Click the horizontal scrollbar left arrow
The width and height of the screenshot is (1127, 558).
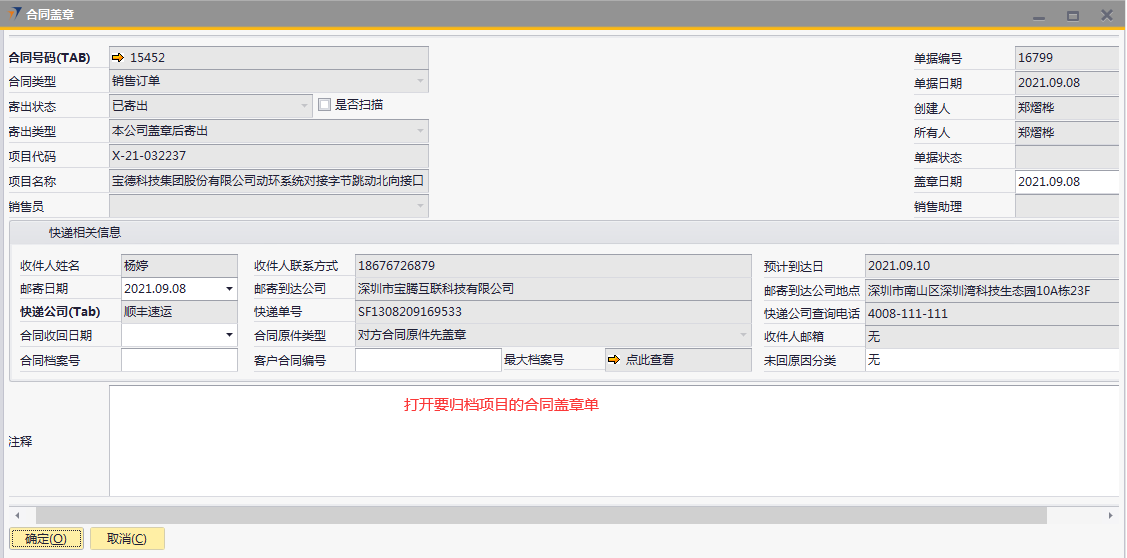click(x=17, y=515)
